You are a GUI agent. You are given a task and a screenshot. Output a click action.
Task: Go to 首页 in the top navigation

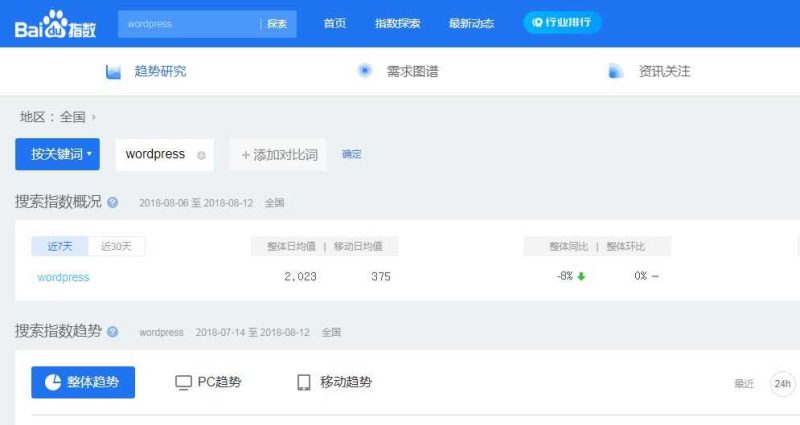click(x=335, y=24)
